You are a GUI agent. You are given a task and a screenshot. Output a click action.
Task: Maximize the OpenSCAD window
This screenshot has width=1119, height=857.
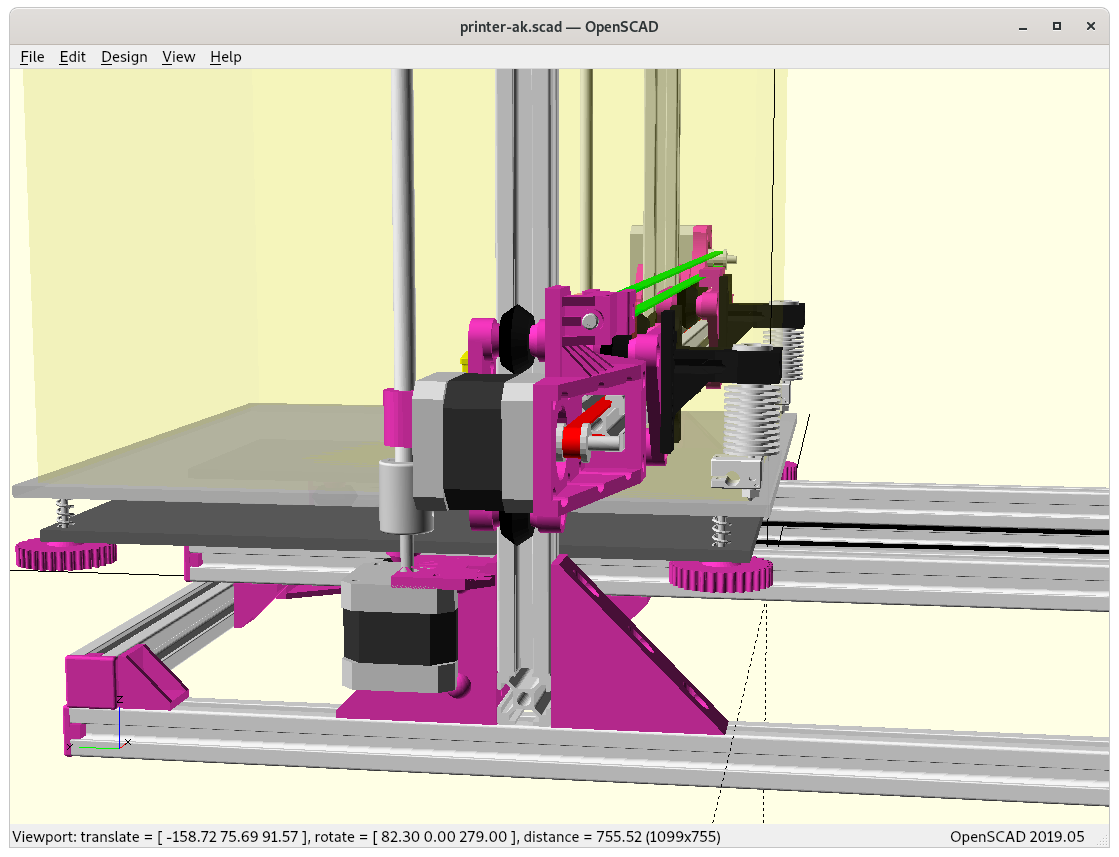coord(1056,27)
